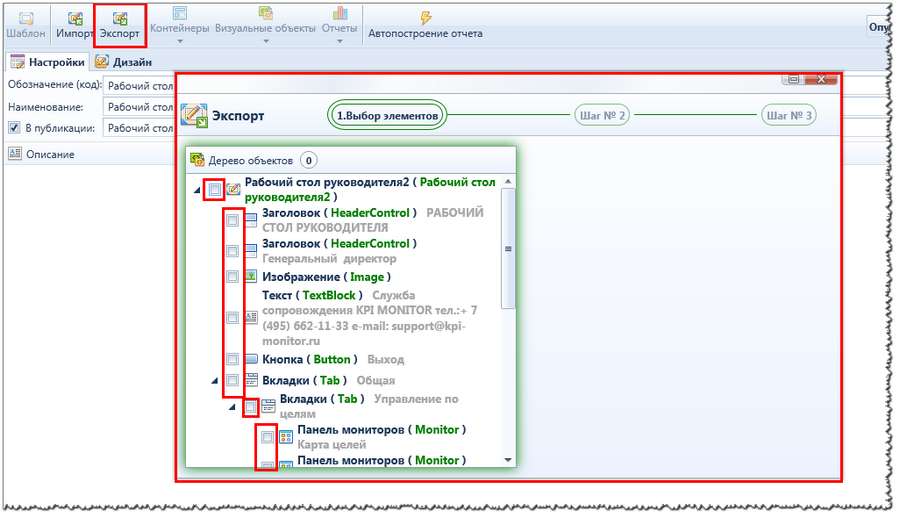Collapse the Рабочий стол руководителя2 root node
The height and width of the screenshot is (518, 900).
point(197,190)
